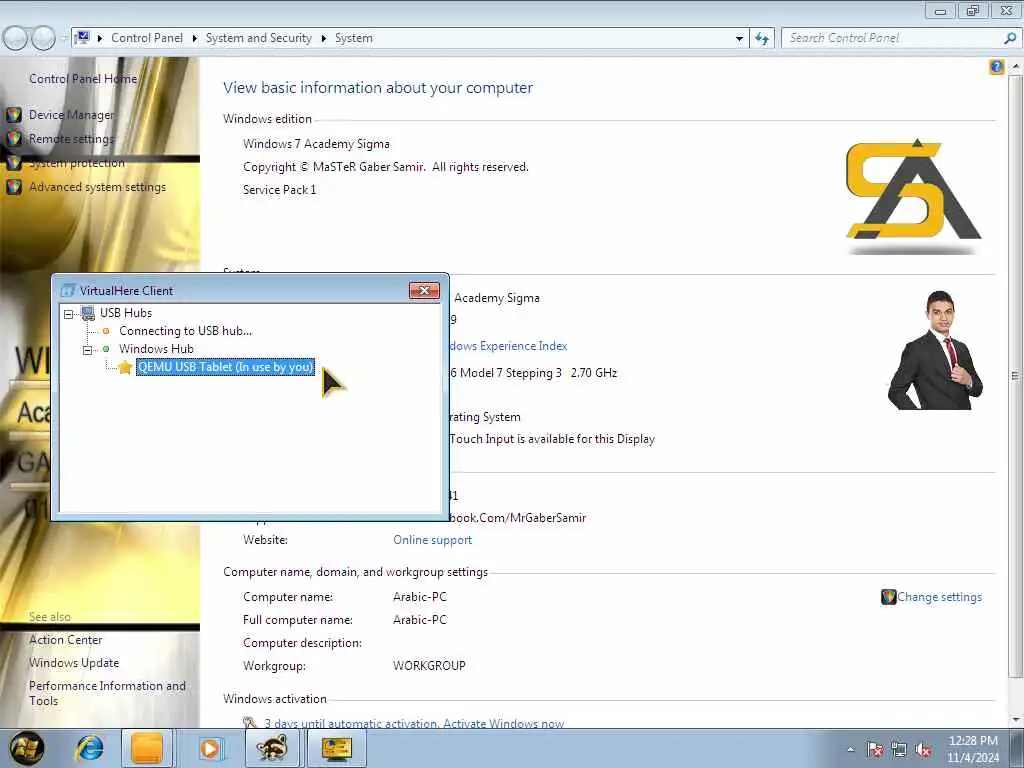Screen dimensions: 1024x768
Task: Select 'Windows 7 Academy Sigma' text
Action: tap(316, 144)
